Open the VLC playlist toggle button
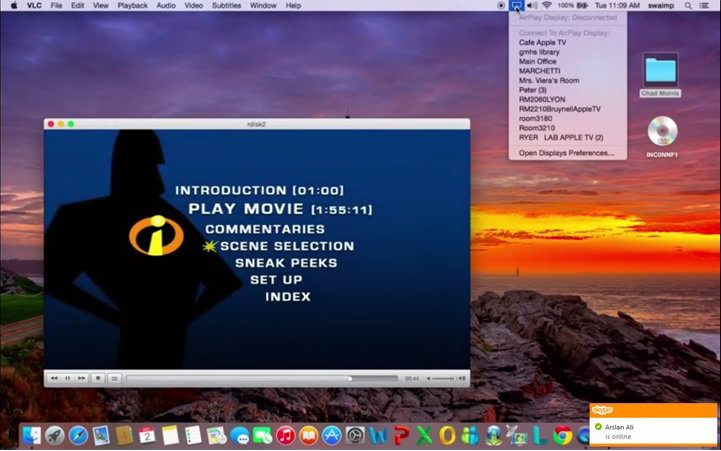The width and height of the screenshot is (721, 451). pyautogui.click(x=115, y=378)
